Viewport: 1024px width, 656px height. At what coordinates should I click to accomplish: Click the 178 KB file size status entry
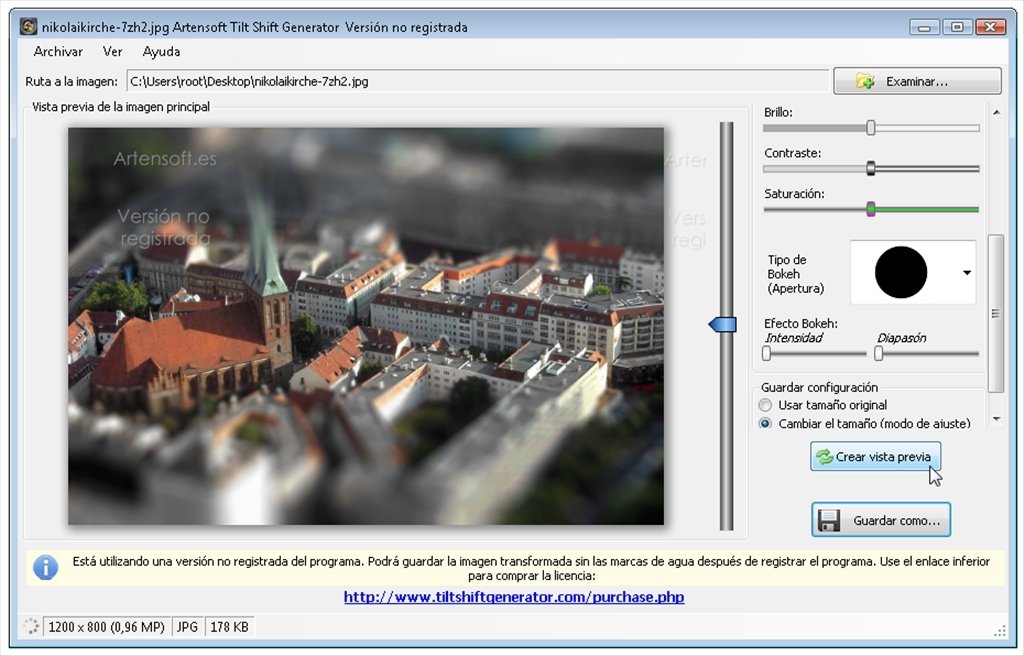229,627
